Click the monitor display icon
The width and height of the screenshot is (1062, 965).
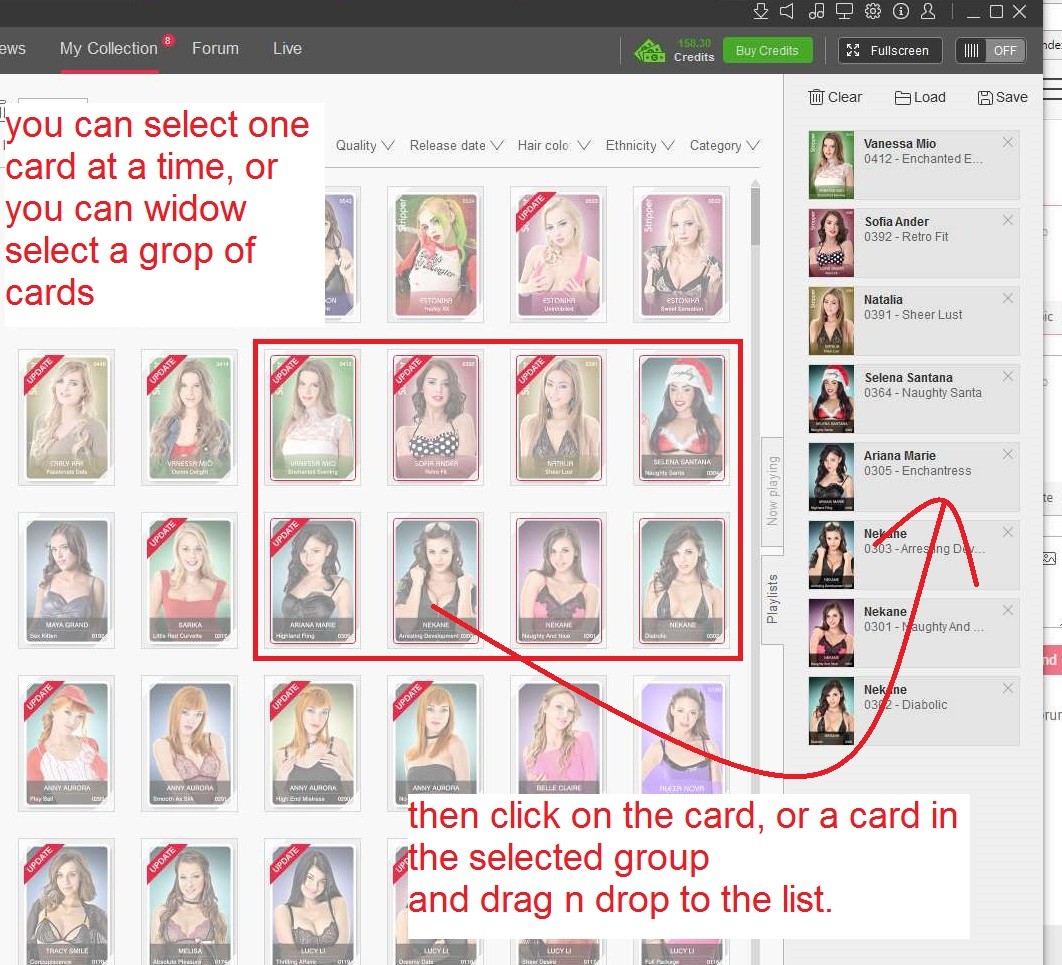844,11
